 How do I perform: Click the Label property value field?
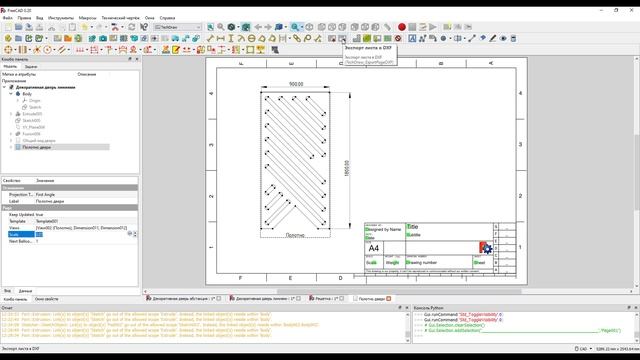[x=86, y=201]
